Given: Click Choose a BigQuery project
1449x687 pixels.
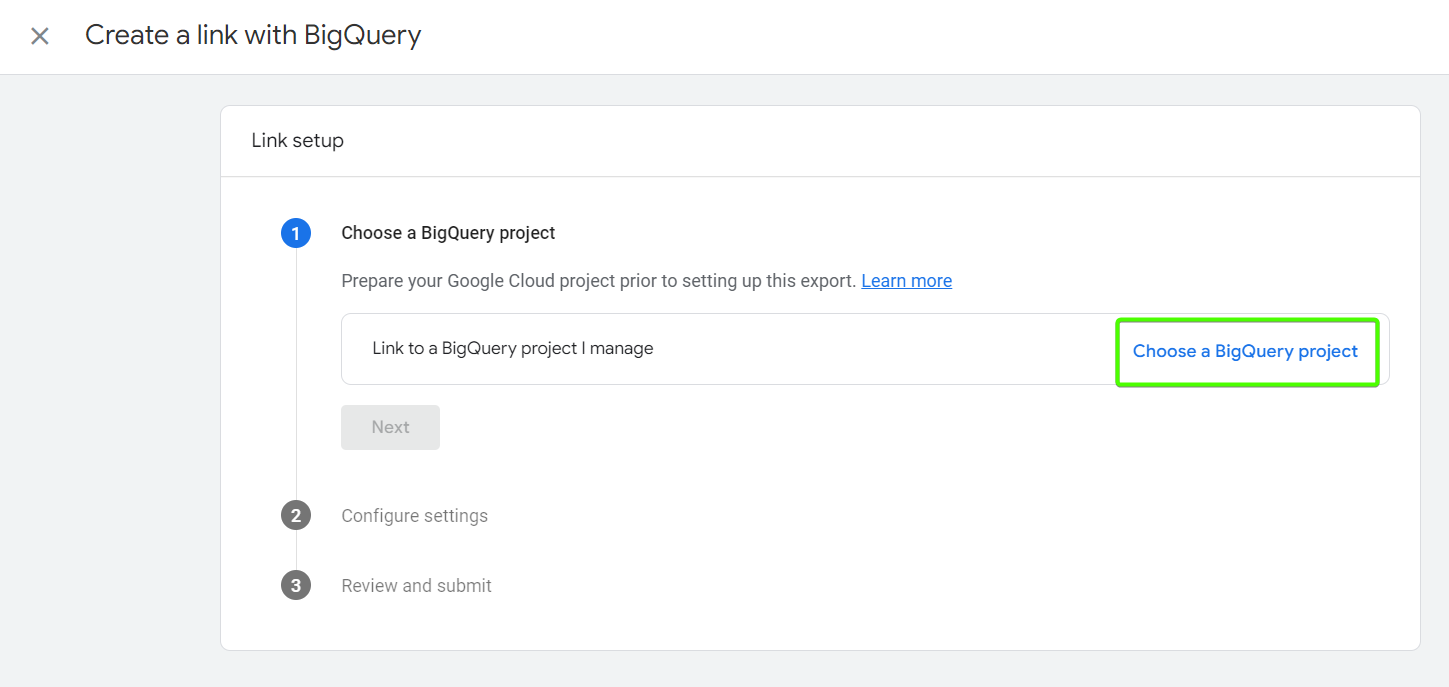Looking at the screenshot, I should 1246,351.
